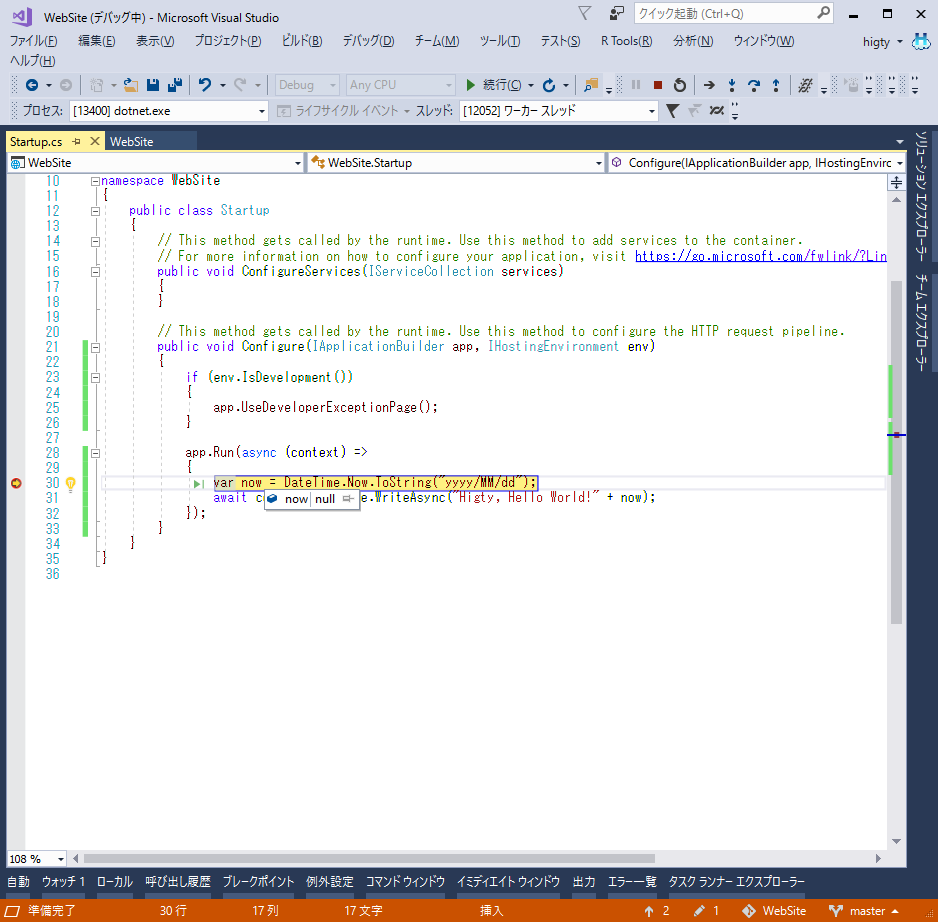Click the red Stop Debugging icon
The image size is (938, 922).
click(659, 86)
